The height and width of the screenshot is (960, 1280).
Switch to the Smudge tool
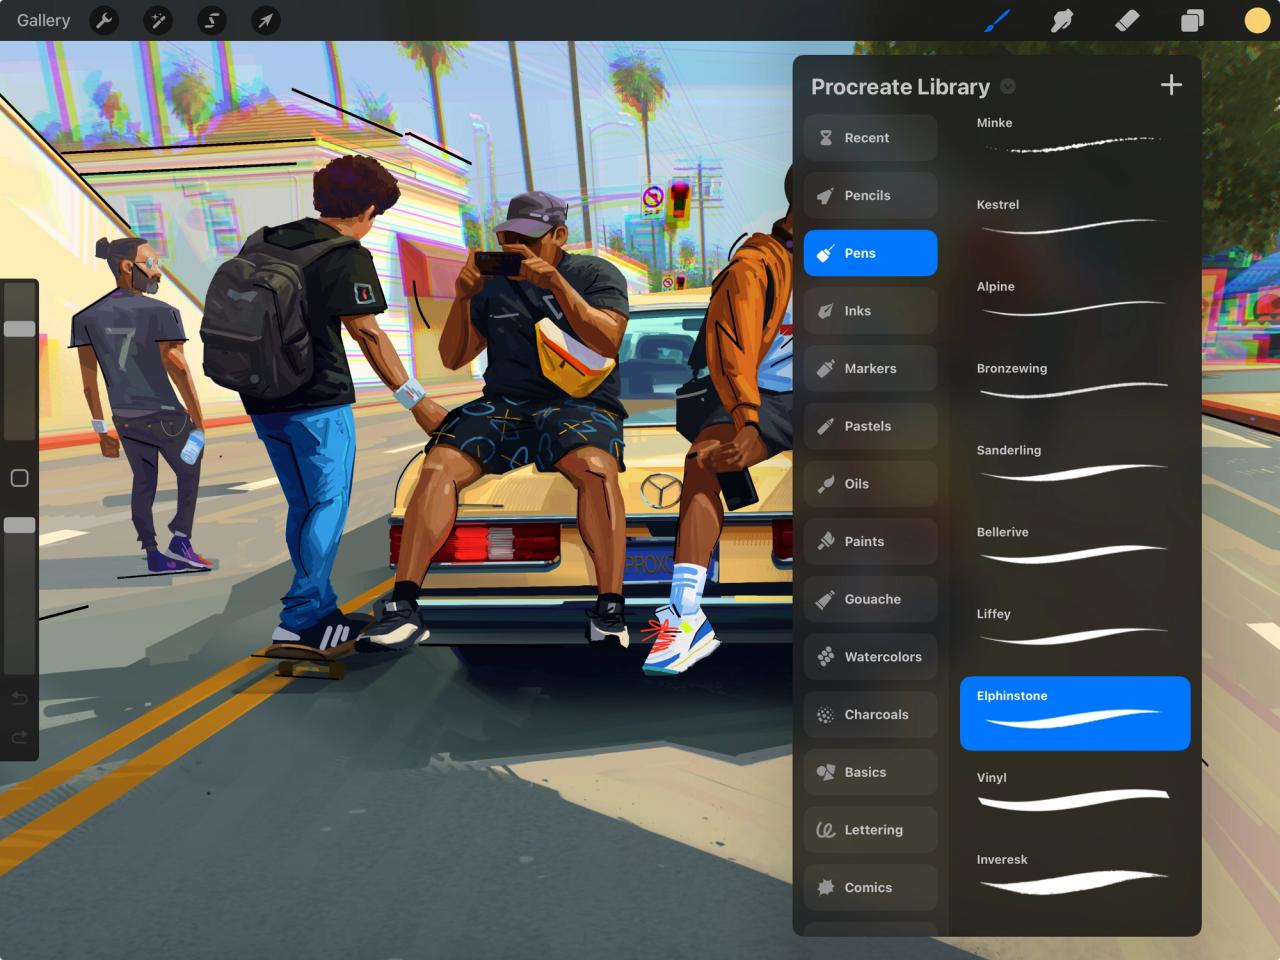(x=1061, y=19)
